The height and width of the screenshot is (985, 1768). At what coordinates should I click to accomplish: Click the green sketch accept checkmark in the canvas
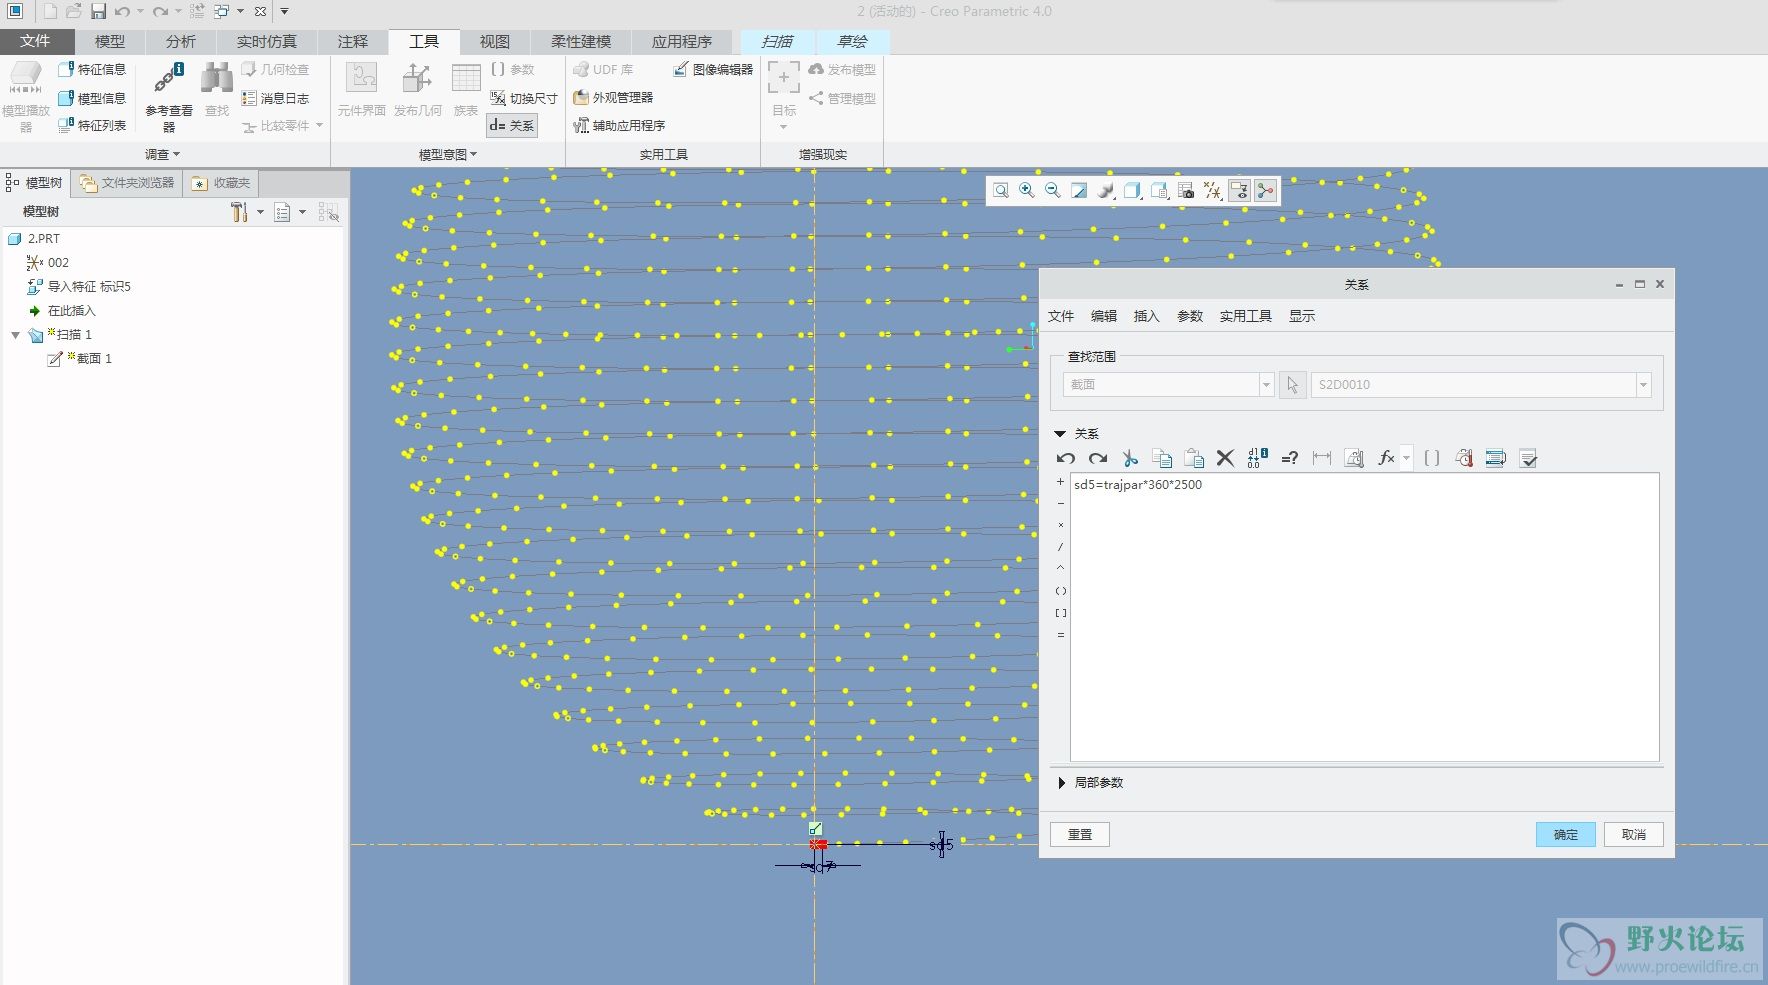pos(816,828)
